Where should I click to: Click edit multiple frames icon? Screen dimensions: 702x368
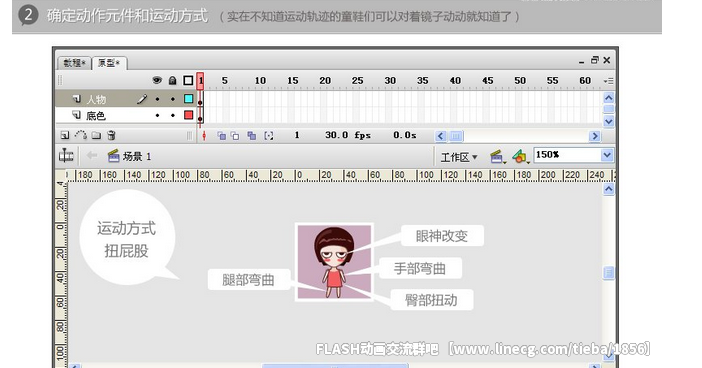[252, 136]
